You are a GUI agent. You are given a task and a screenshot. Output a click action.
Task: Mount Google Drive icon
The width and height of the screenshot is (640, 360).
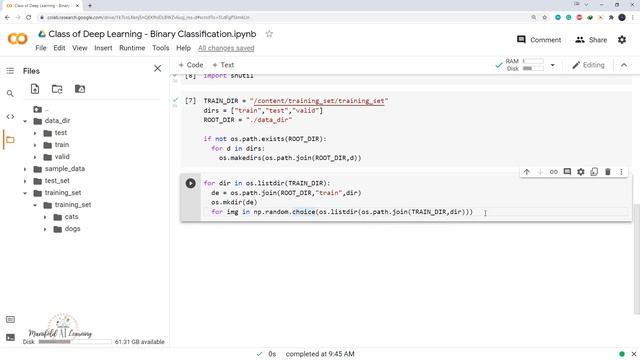tap(80, 89)
